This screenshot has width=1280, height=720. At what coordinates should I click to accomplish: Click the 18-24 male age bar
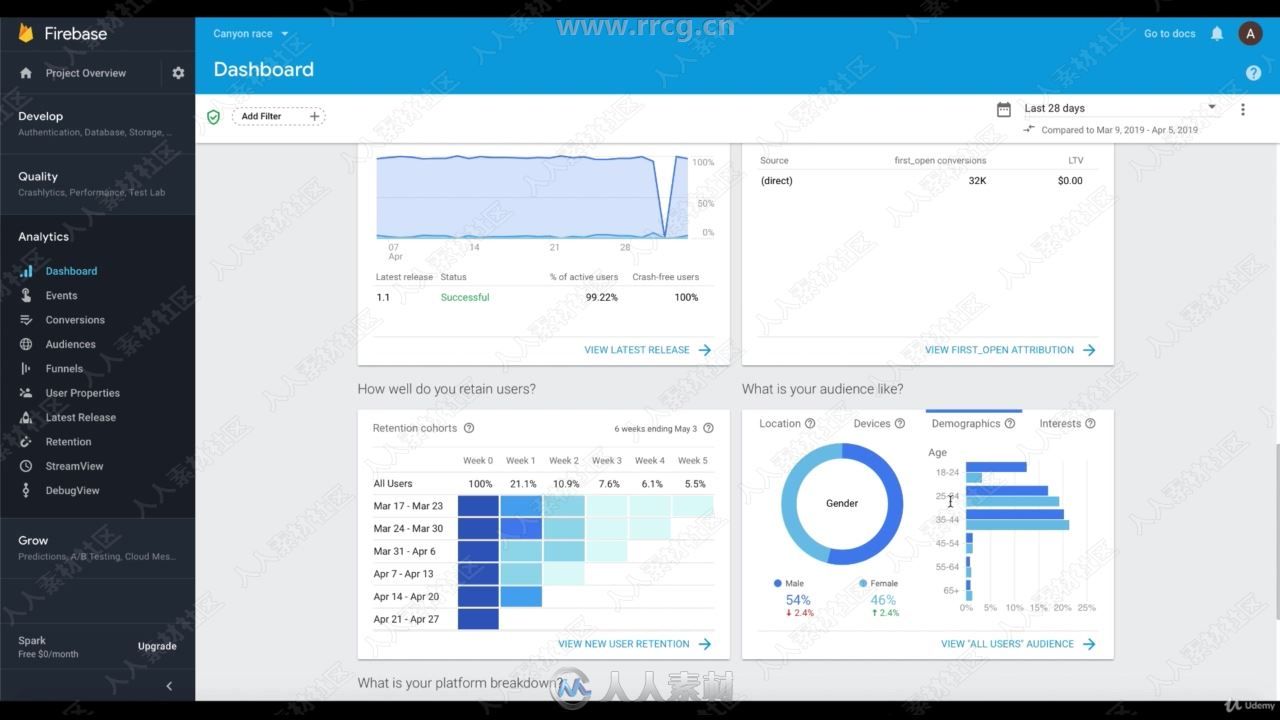(x=996, y=467)
